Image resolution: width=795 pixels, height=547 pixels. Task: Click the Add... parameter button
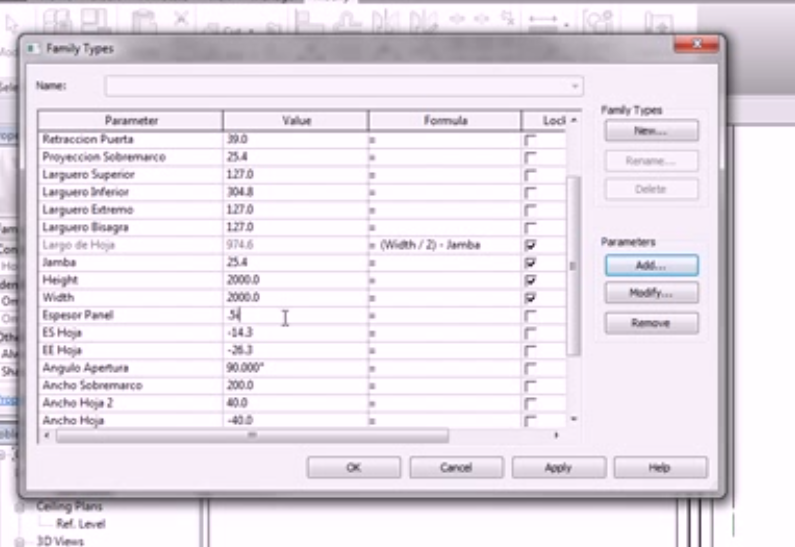point(652,265)
